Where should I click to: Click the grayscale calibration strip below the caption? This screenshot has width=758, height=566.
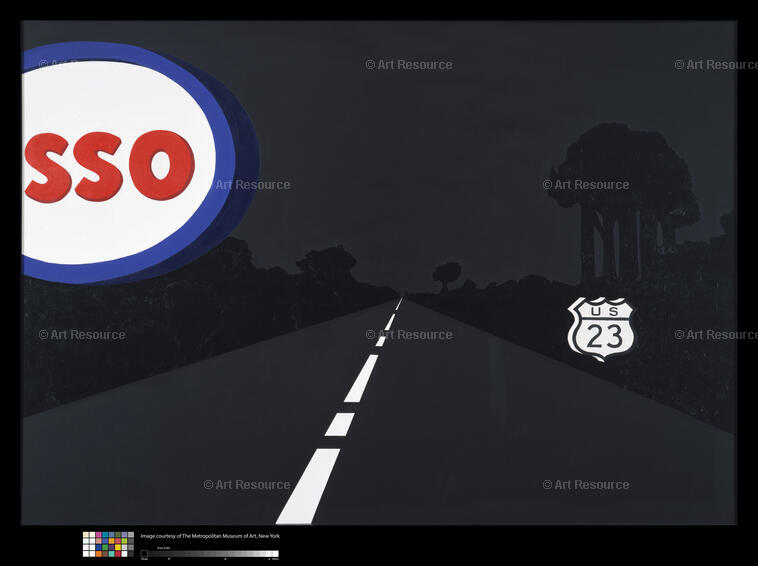click(209, 554)
